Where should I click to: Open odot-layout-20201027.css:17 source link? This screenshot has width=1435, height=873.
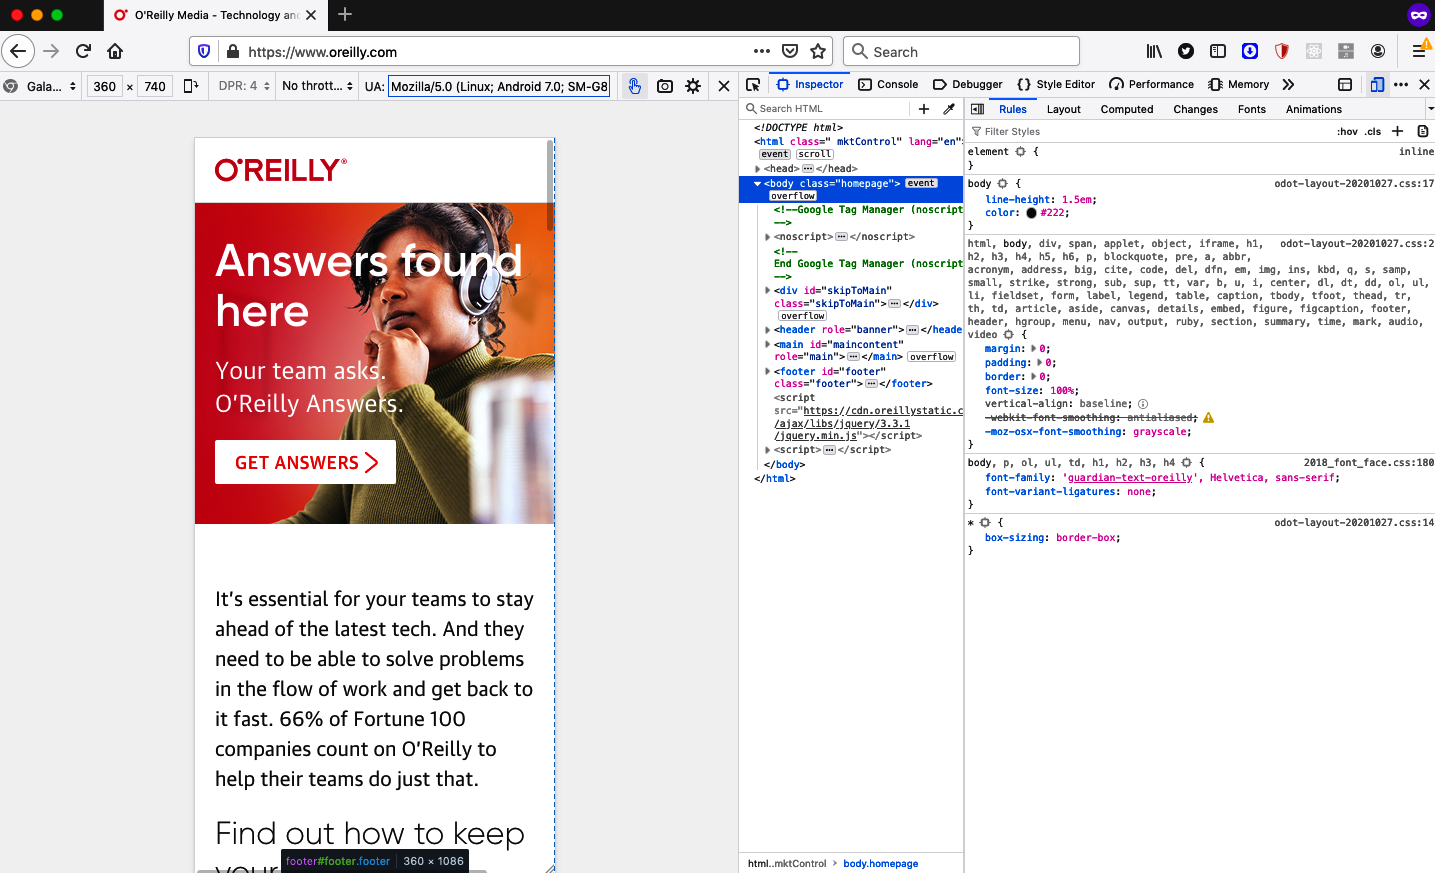(1354, 184)
